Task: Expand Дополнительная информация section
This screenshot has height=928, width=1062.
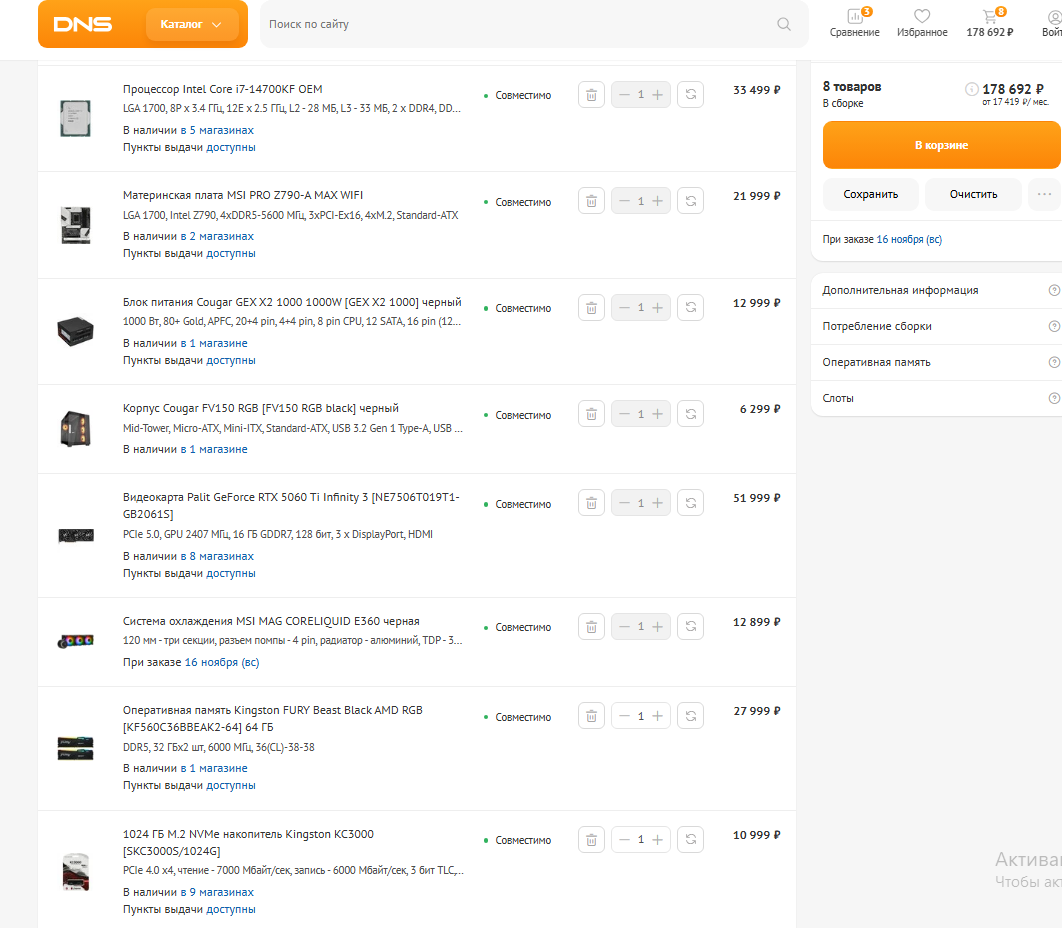Action: click(x=937, y=290)
